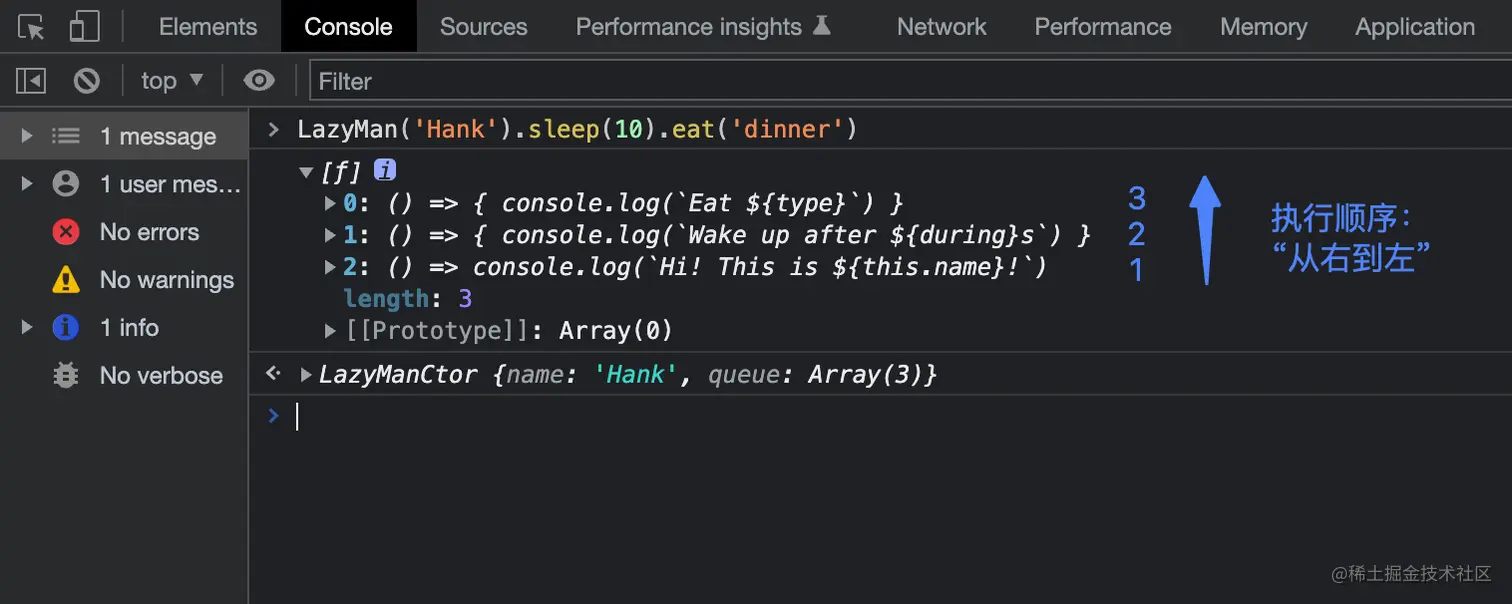Image resolution: width=1512 pixels, height=604 pixels.
Task: Click into the console Filter field
Action: (x=900, y=81)
